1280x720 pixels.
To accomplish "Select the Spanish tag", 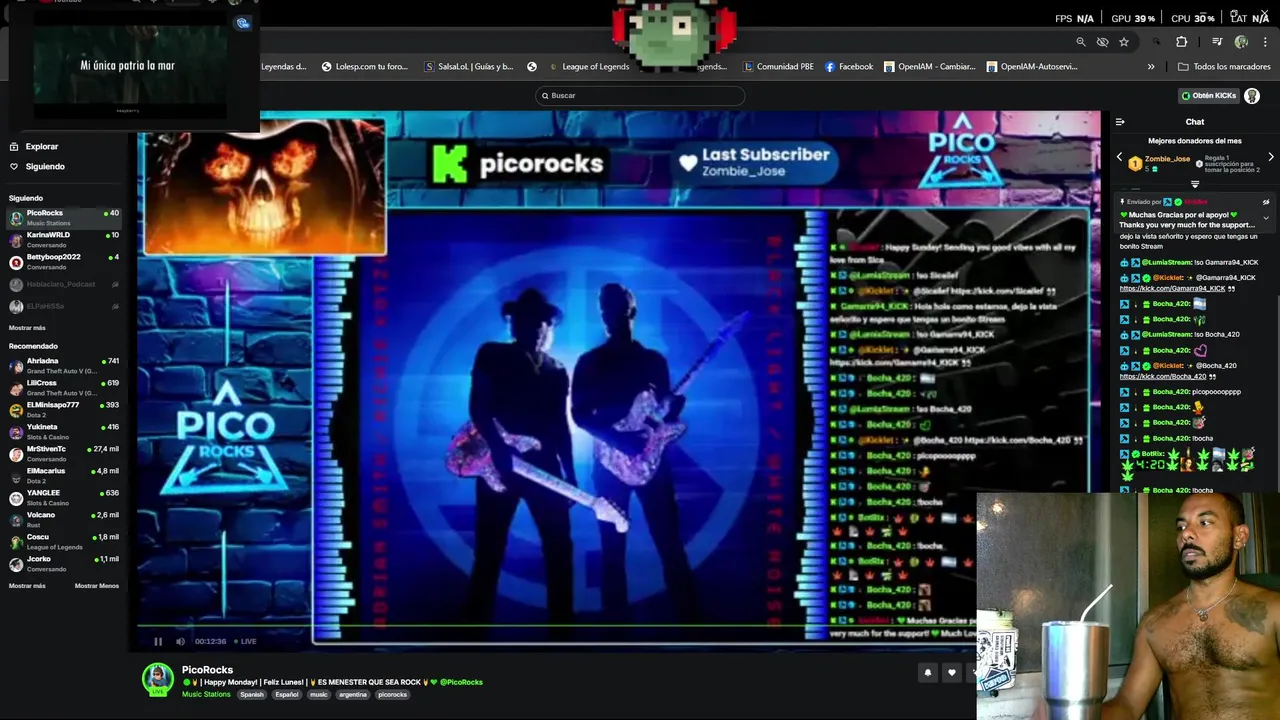I will [252, 695].
